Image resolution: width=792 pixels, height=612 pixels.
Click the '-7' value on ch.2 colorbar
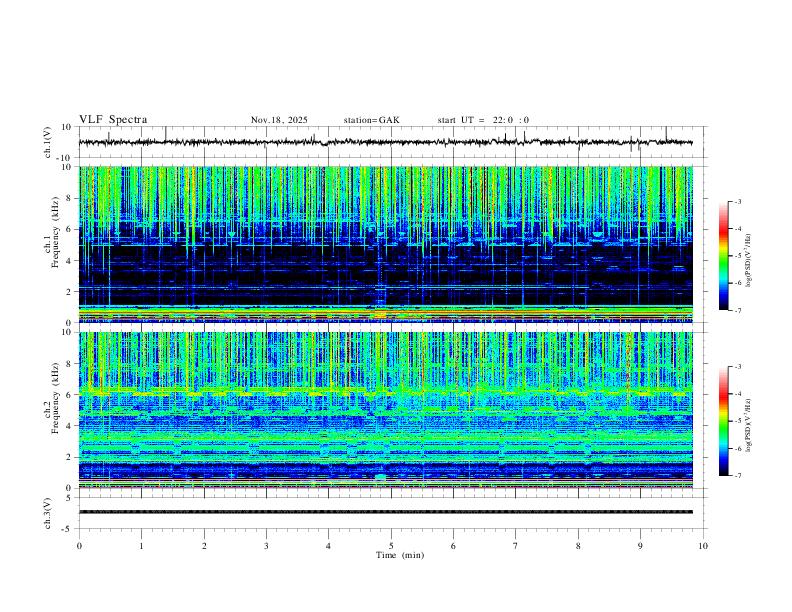pos(738,476)
